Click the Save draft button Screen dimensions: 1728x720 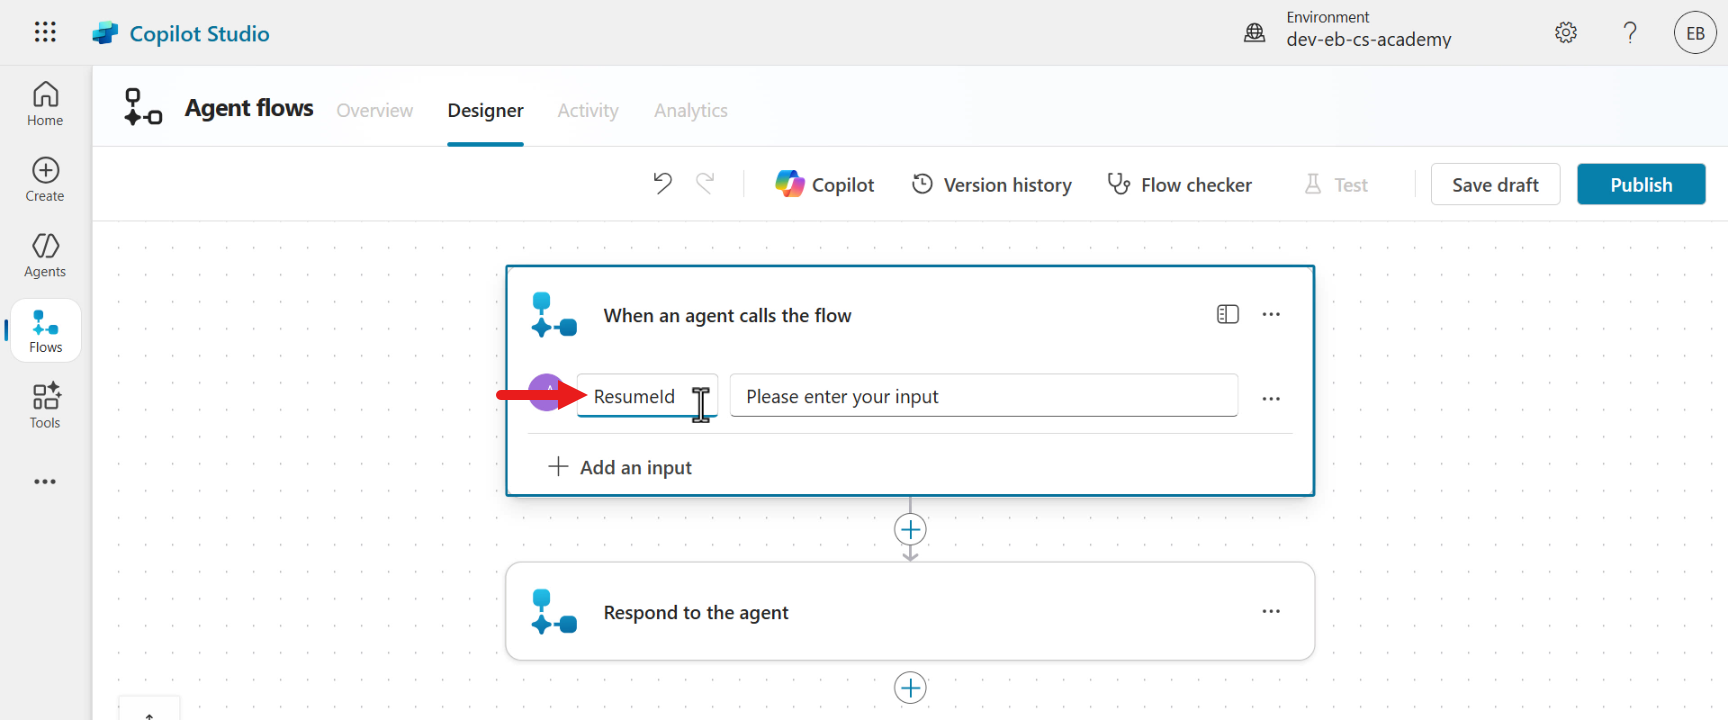tap(1494, 185)
